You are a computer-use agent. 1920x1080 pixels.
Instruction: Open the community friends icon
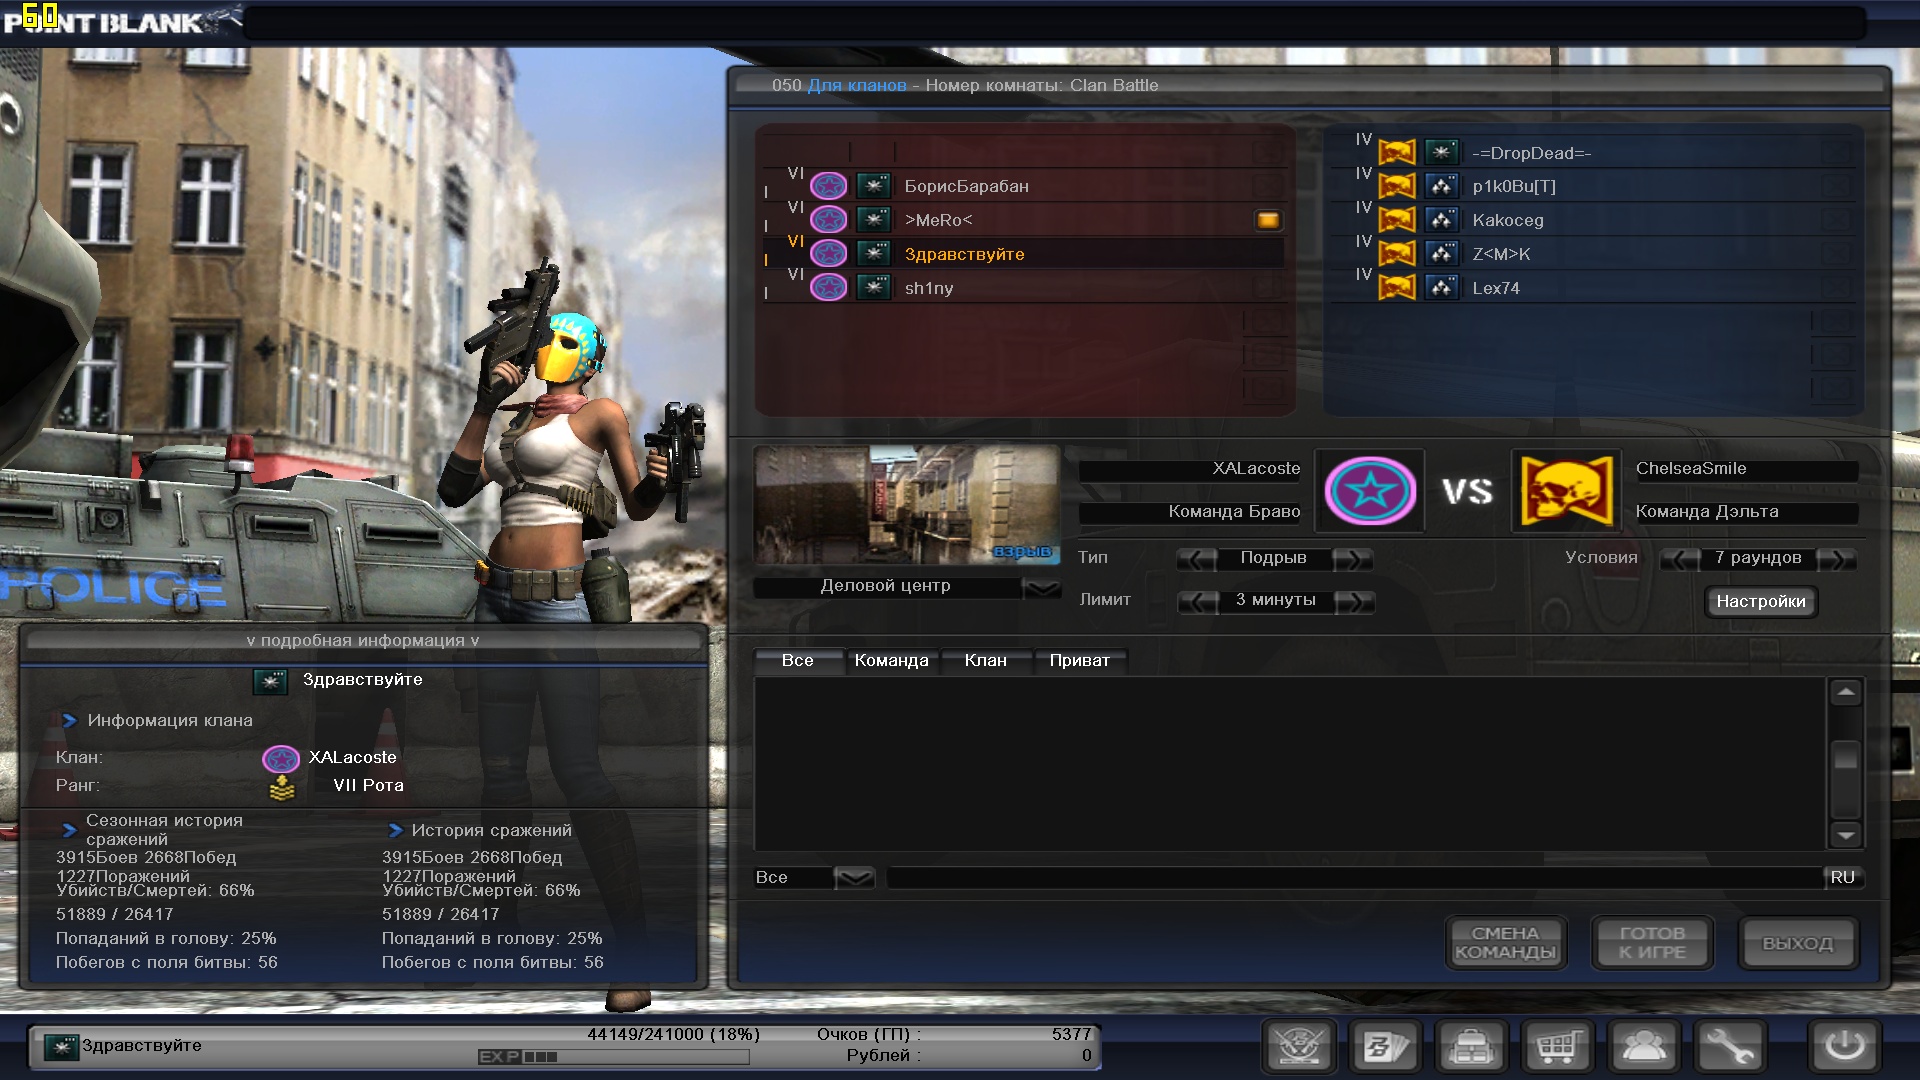pyautogui.click(x=1643, y=1047)
